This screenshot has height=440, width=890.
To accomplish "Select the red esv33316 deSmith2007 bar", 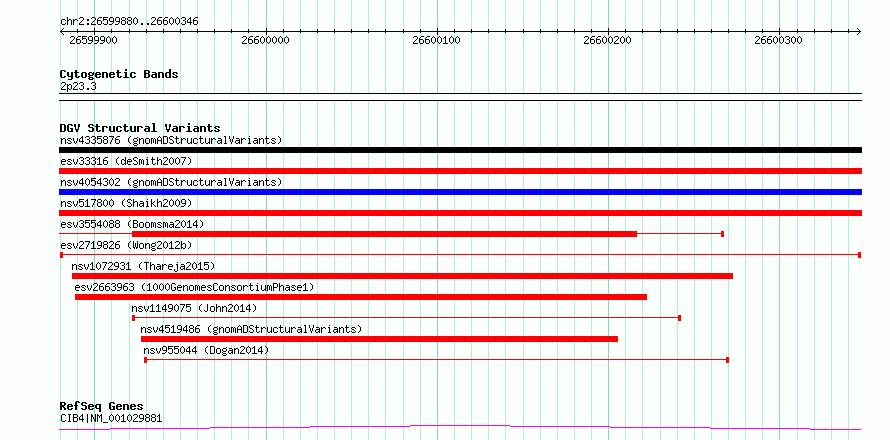I will [460, 171].
